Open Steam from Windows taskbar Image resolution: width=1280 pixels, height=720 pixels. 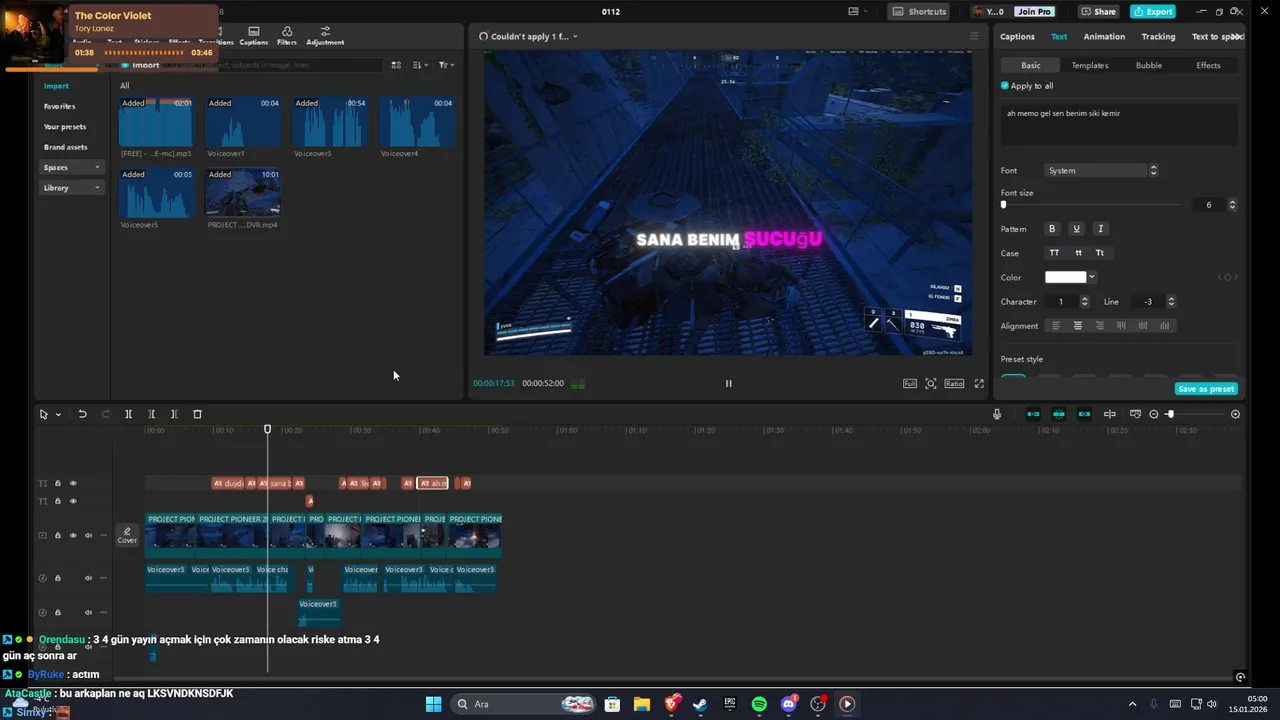pos(700,704)
